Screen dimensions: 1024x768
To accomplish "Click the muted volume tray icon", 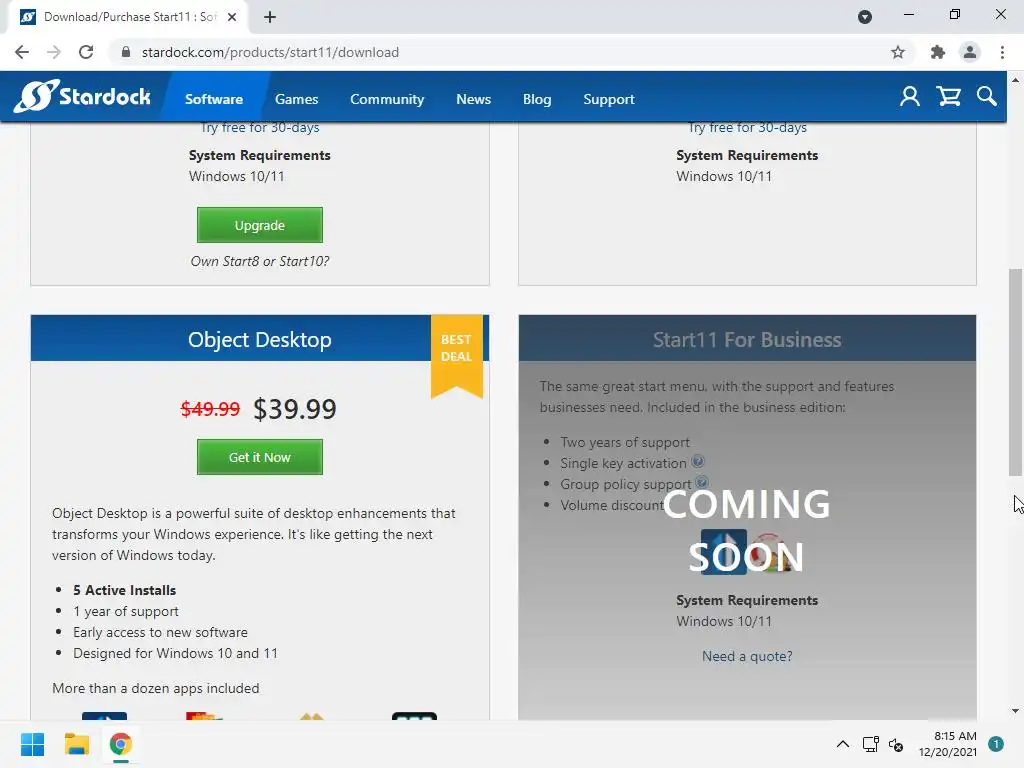I will [x=896, y=744].
